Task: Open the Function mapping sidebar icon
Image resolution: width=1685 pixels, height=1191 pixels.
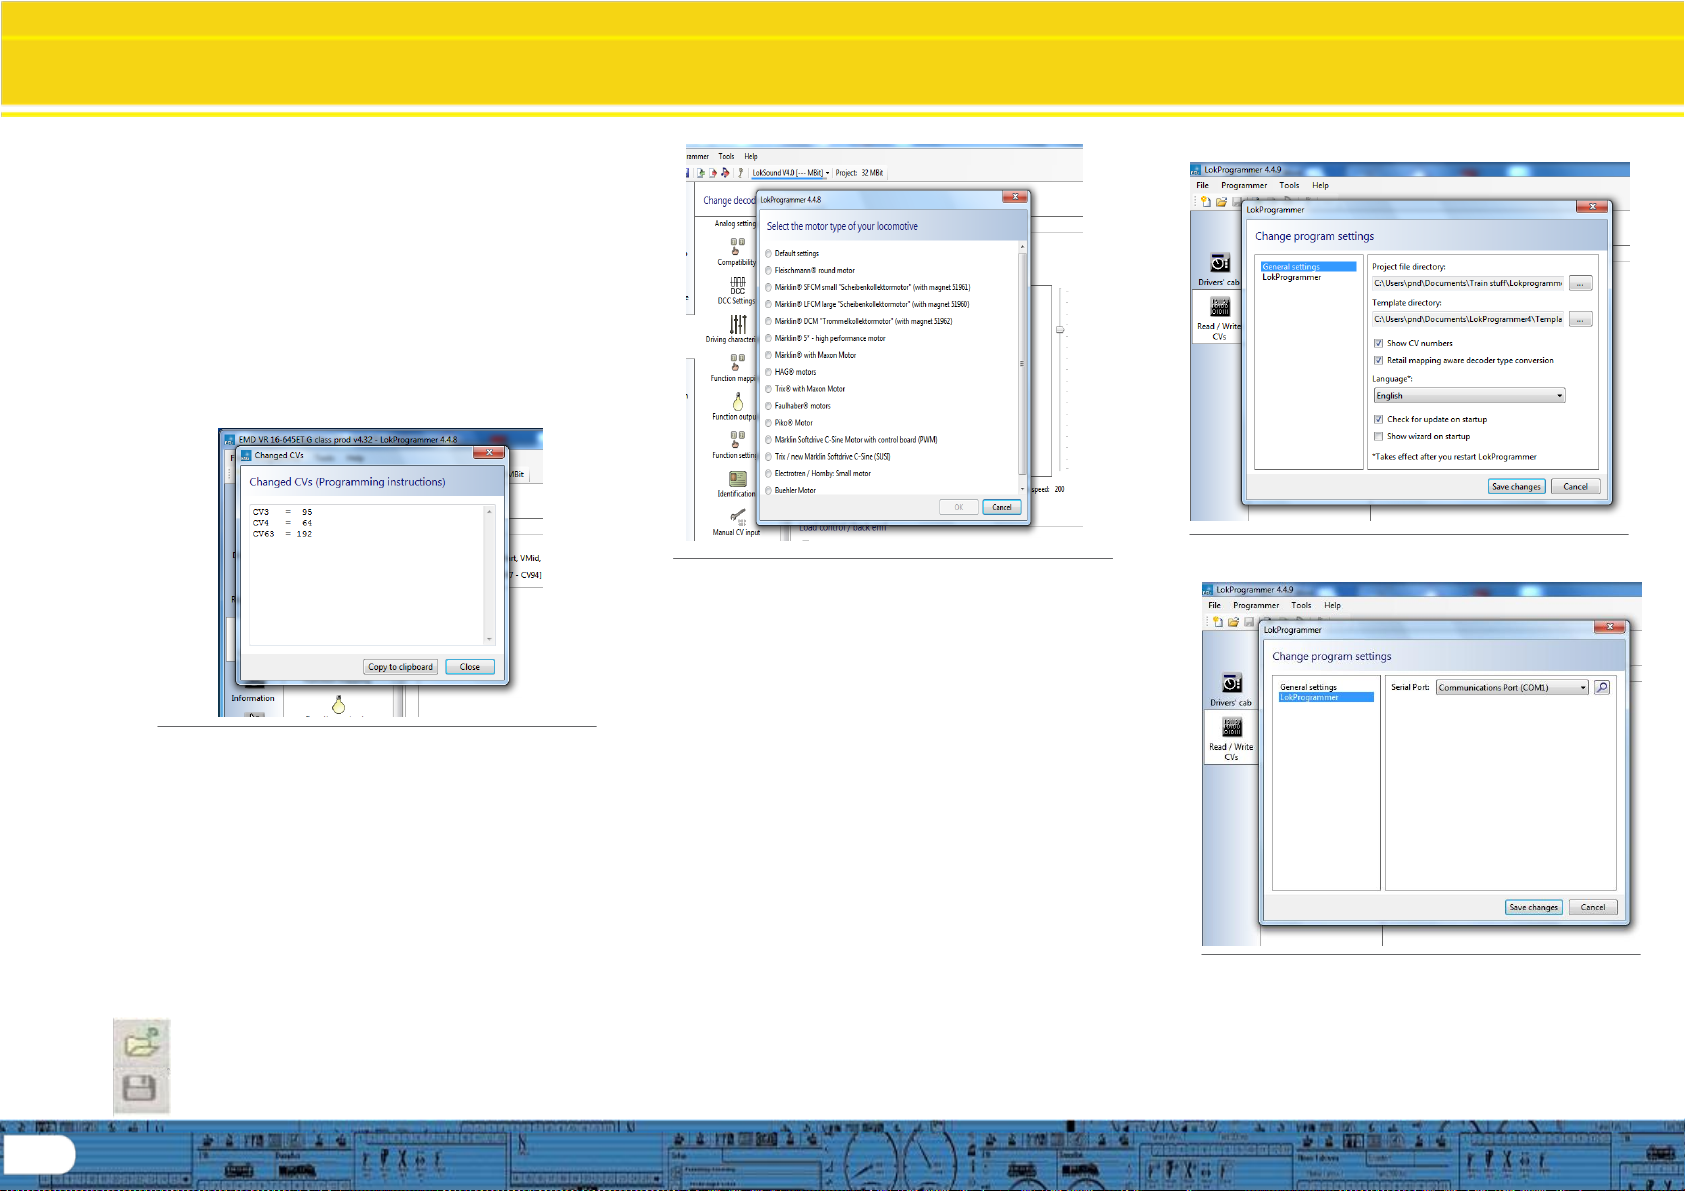Action: point(737,362)
